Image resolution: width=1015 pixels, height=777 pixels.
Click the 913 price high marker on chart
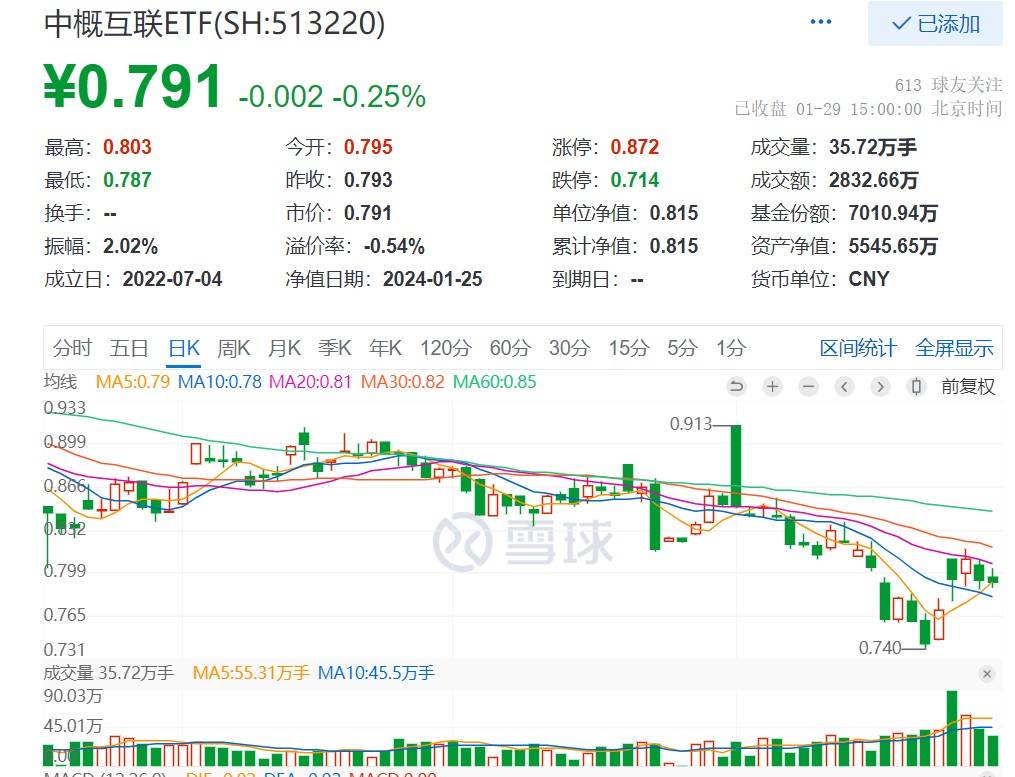click(688, 423)
